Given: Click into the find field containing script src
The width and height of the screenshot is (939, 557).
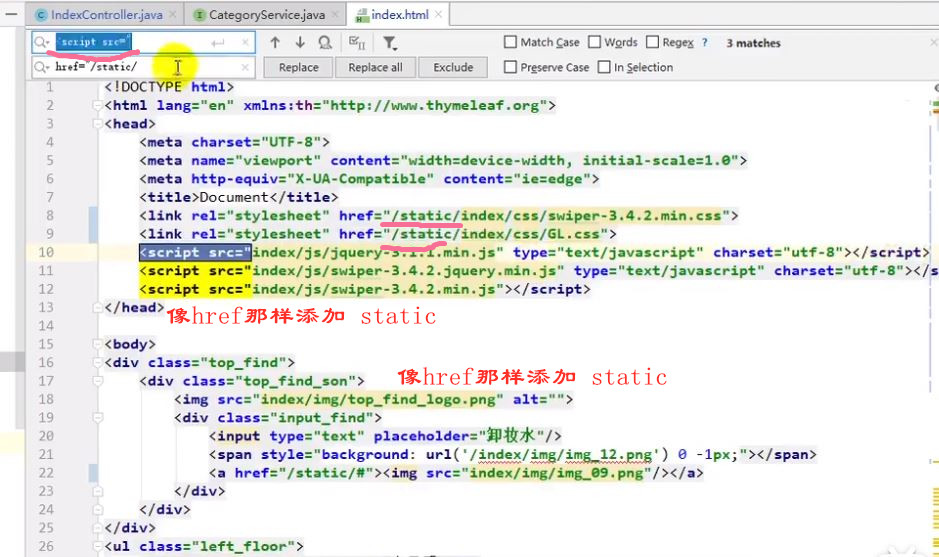Looking at the screenshot, I should (x=144, y=43).
